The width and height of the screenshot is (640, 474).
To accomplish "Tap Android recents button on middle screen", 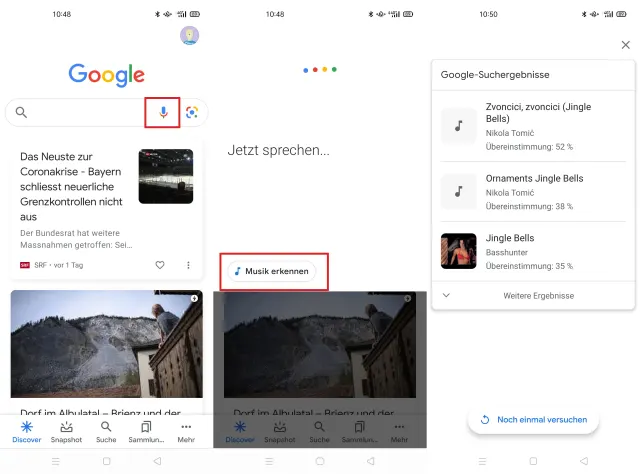I will click(269, 461).
